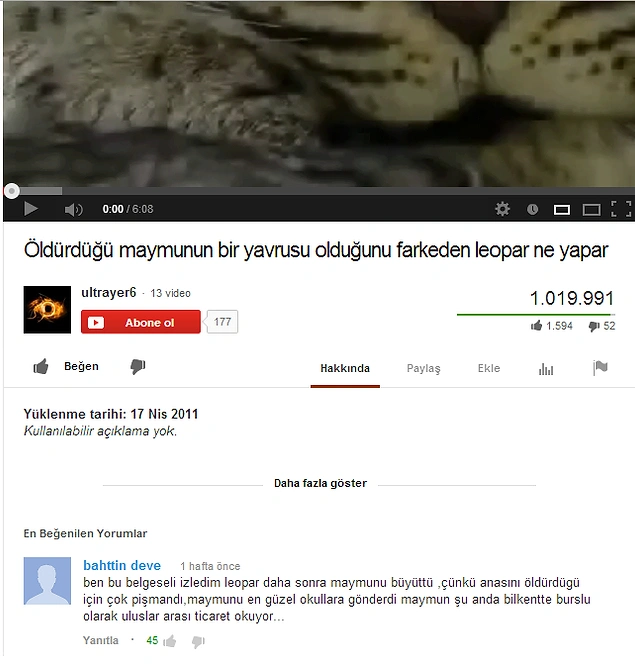
Task: Open the Hakkında tab
Action: [x=345, y=368]
